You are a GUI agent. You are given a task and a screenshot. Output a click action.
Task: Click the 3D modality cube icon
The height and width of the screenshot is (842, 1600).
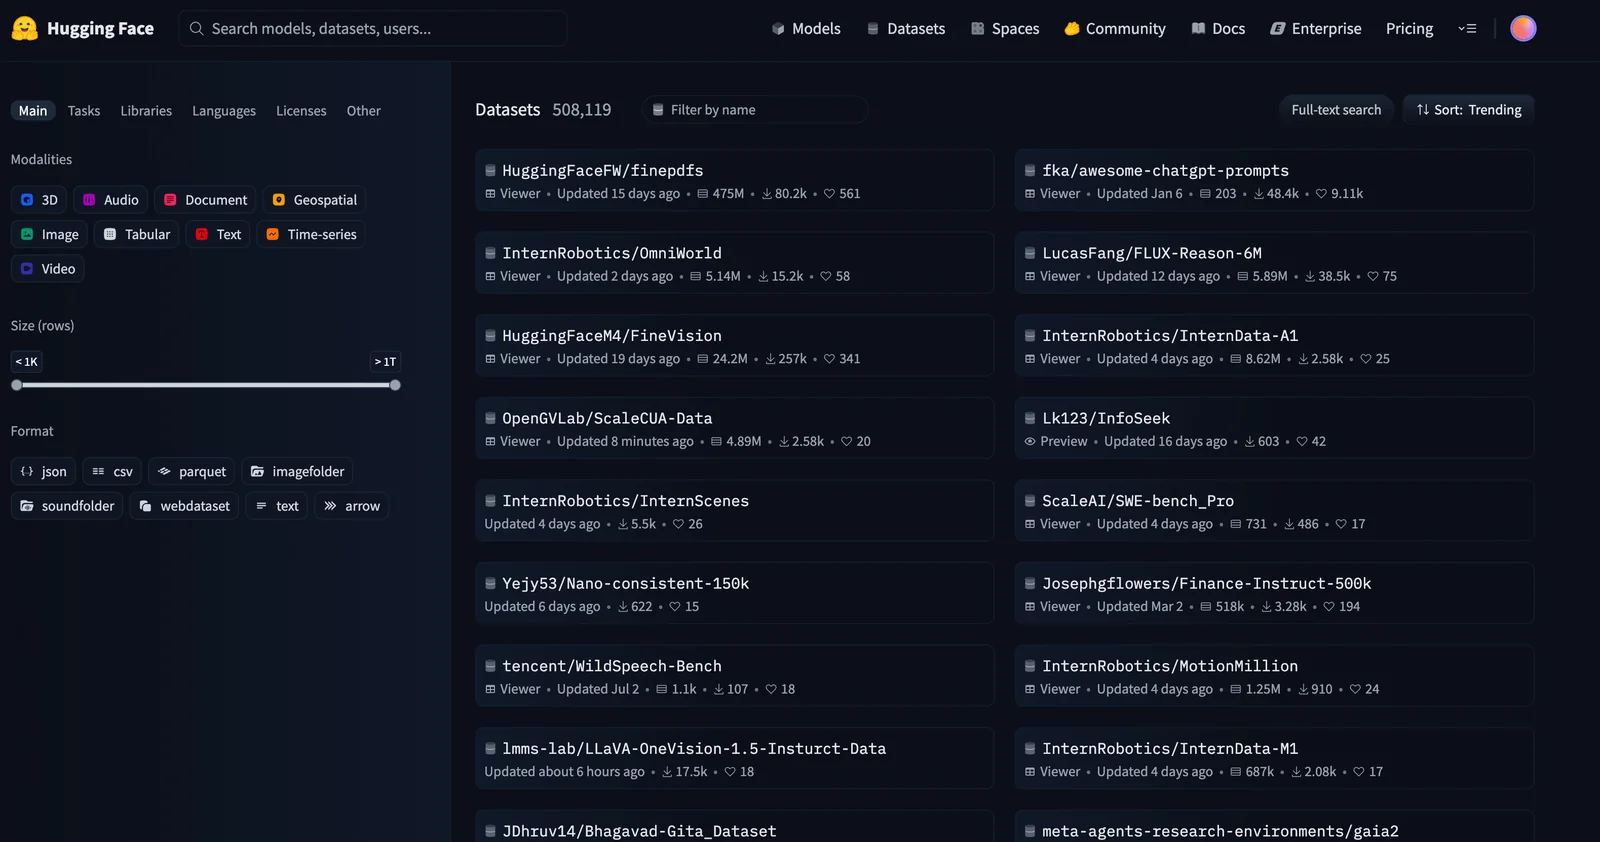(x=27, y=200)
